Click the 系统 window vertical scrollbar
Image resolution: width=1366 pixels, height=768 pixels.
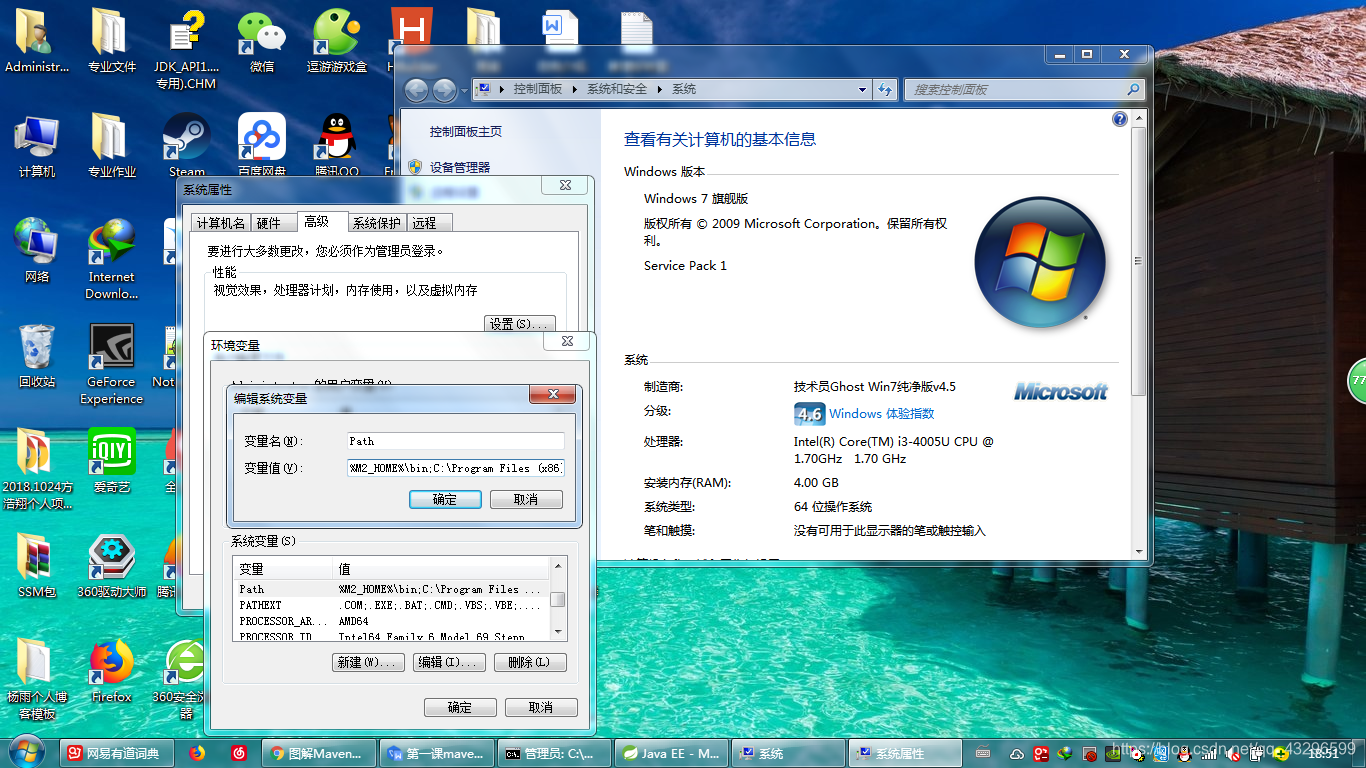(x=1139, y=333)
